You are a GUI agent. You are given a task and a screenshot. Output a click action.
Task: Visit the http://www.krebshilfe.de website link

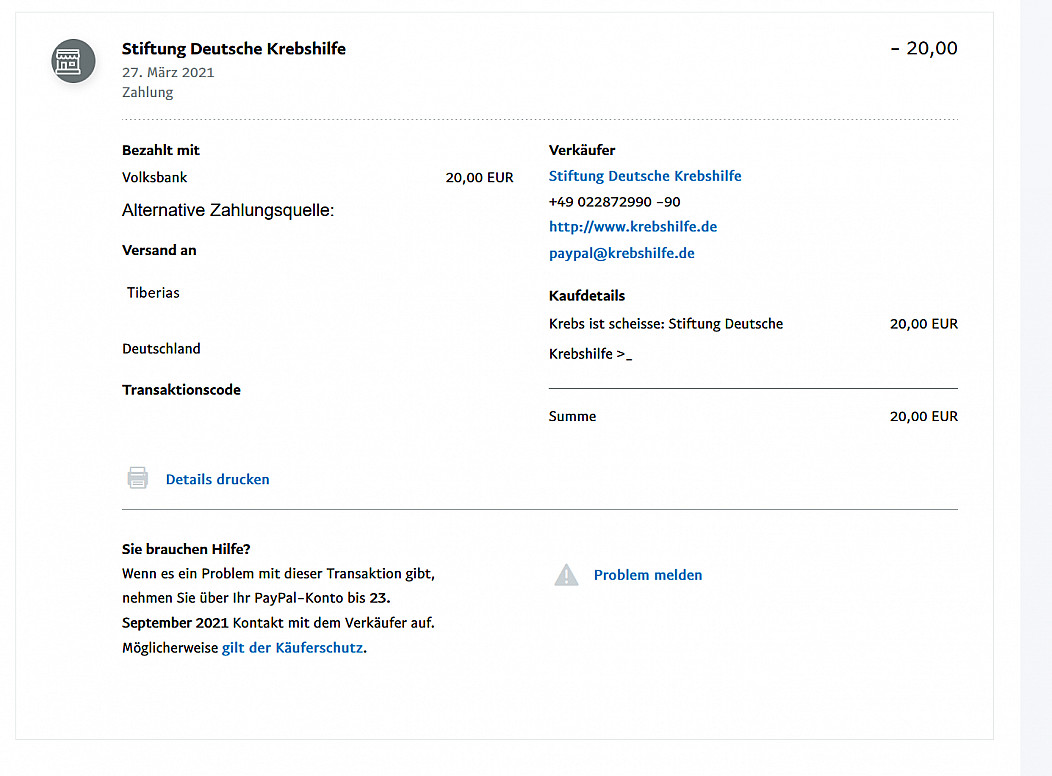[632, 227]
